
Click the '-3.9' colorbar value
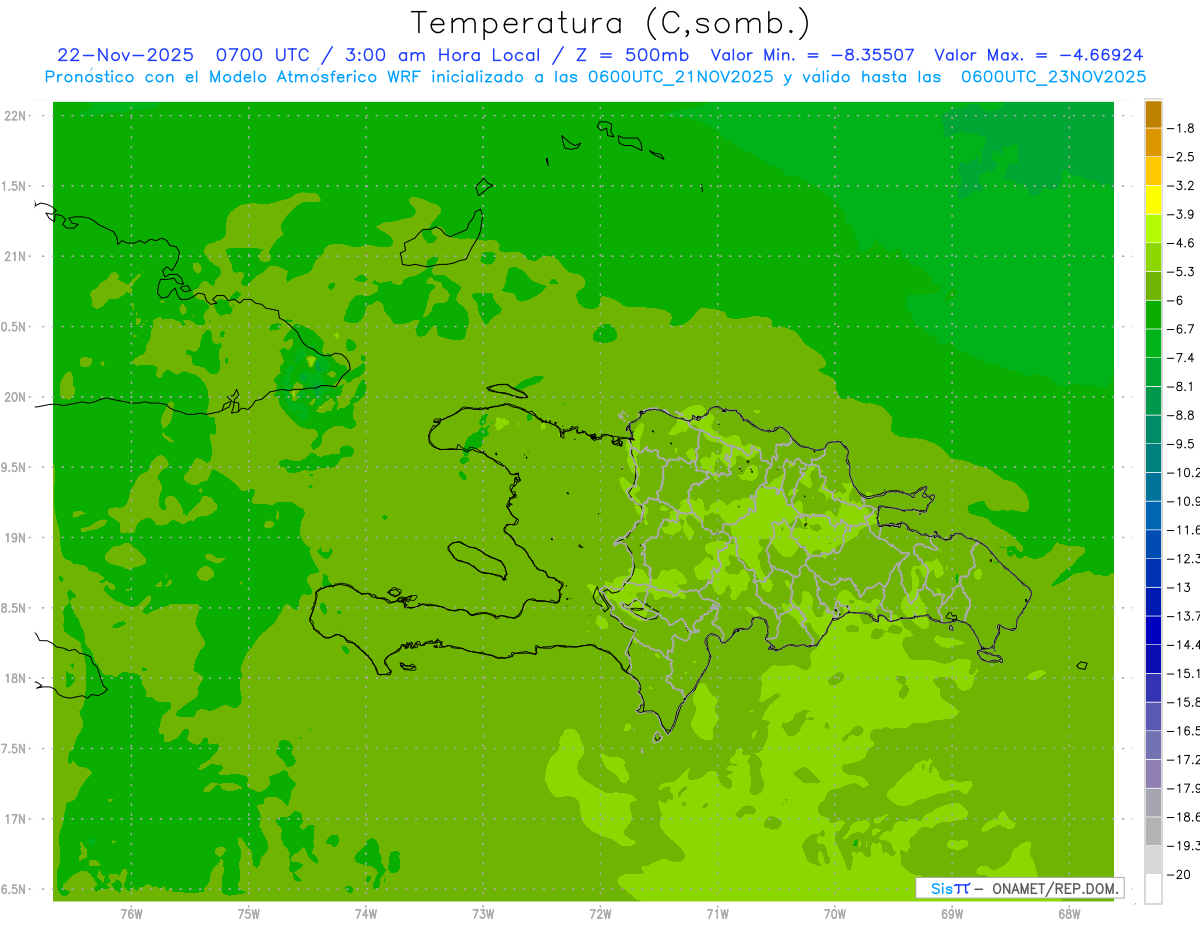[1183, 214]
